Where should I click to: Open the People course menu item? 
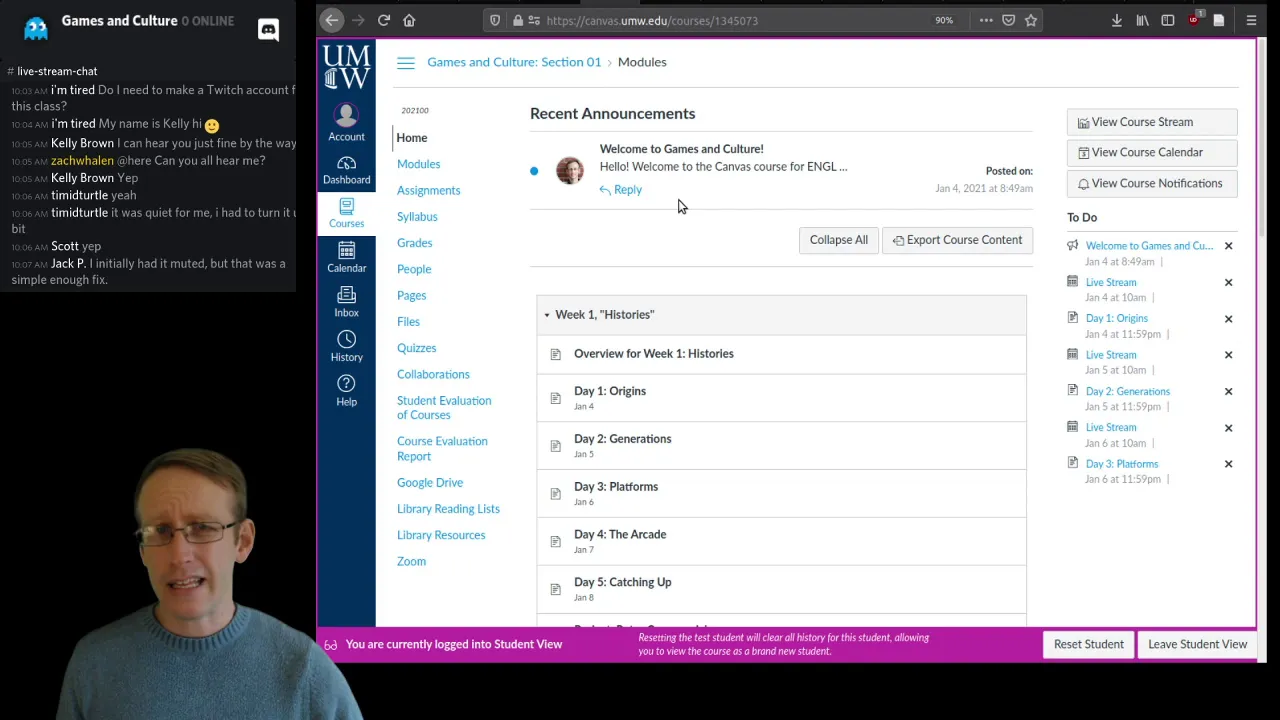[414, 269]
